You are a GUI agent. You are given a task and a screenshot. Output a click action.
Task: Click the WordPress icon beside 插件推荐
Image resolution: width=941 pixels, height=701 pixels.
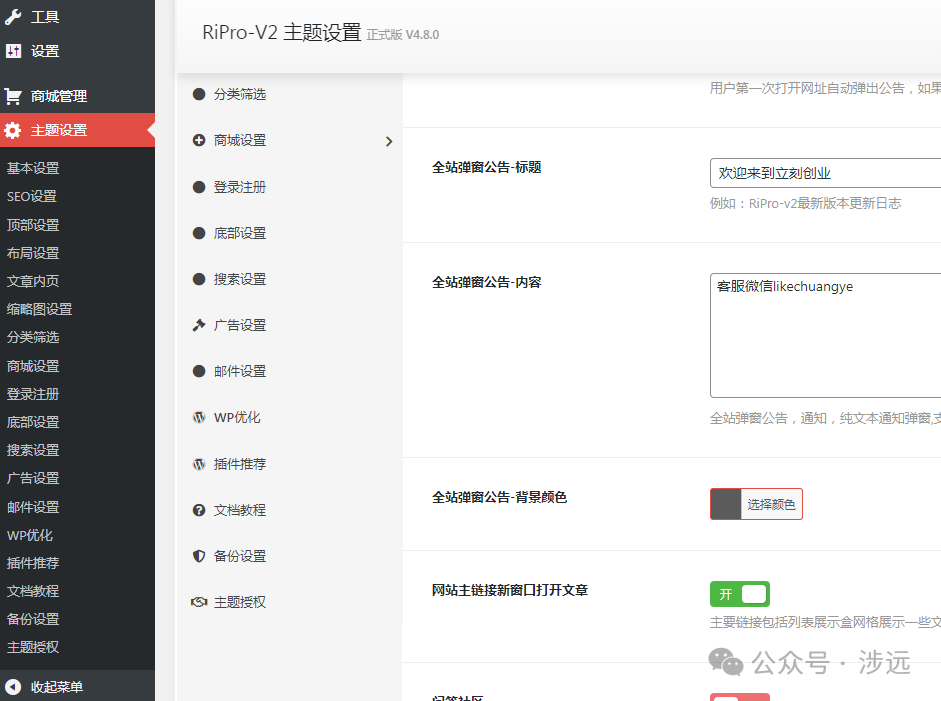[x=199, y=464]
